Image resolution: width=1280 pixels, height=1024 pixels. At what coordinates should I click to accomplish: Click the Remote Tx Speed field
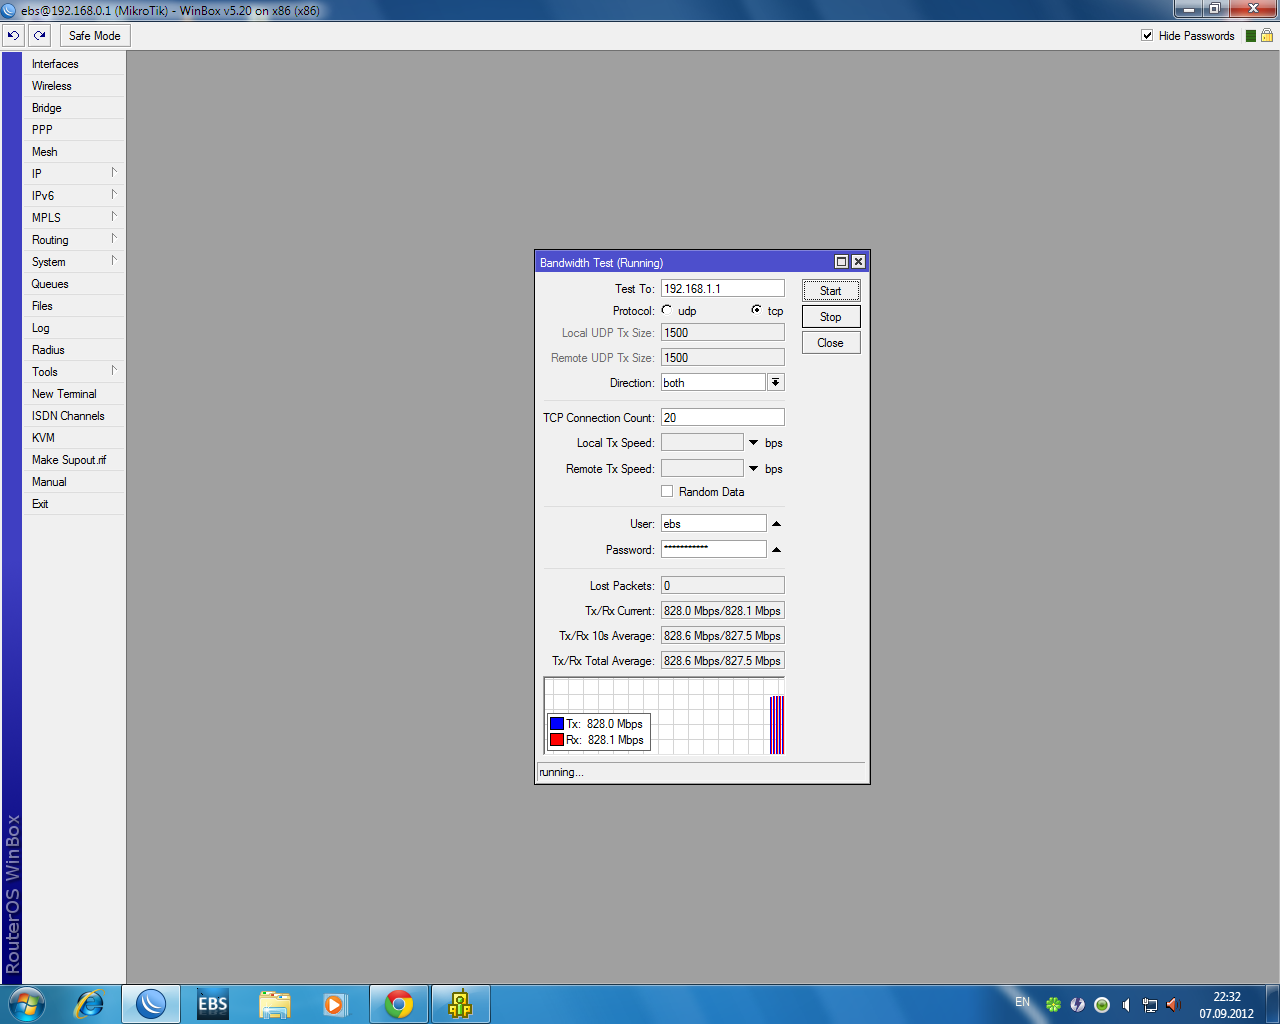(703, 468)
